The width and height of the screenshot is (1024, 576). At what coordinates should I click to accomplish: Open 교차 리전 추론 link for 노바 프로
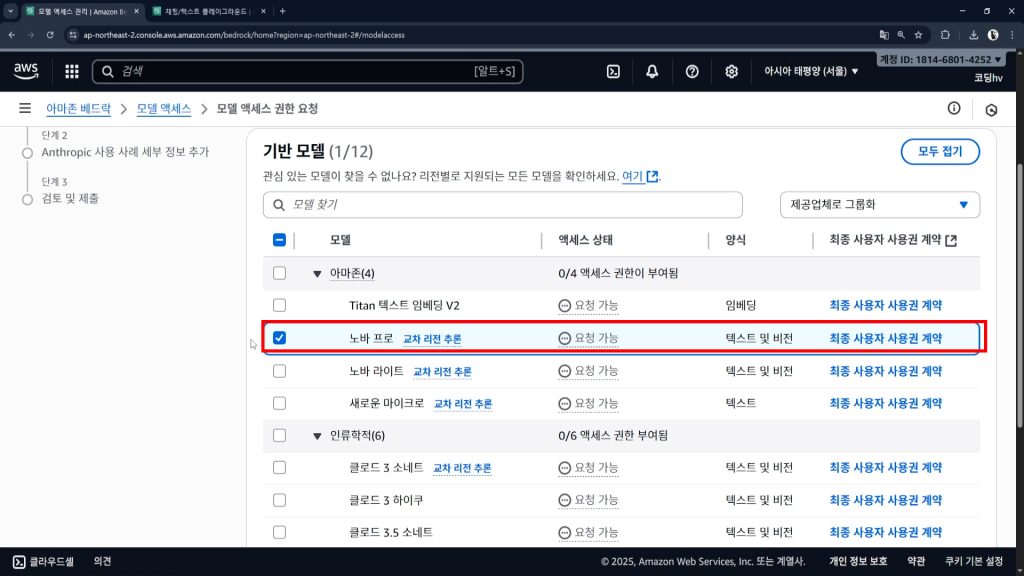(x=432, y=338)
